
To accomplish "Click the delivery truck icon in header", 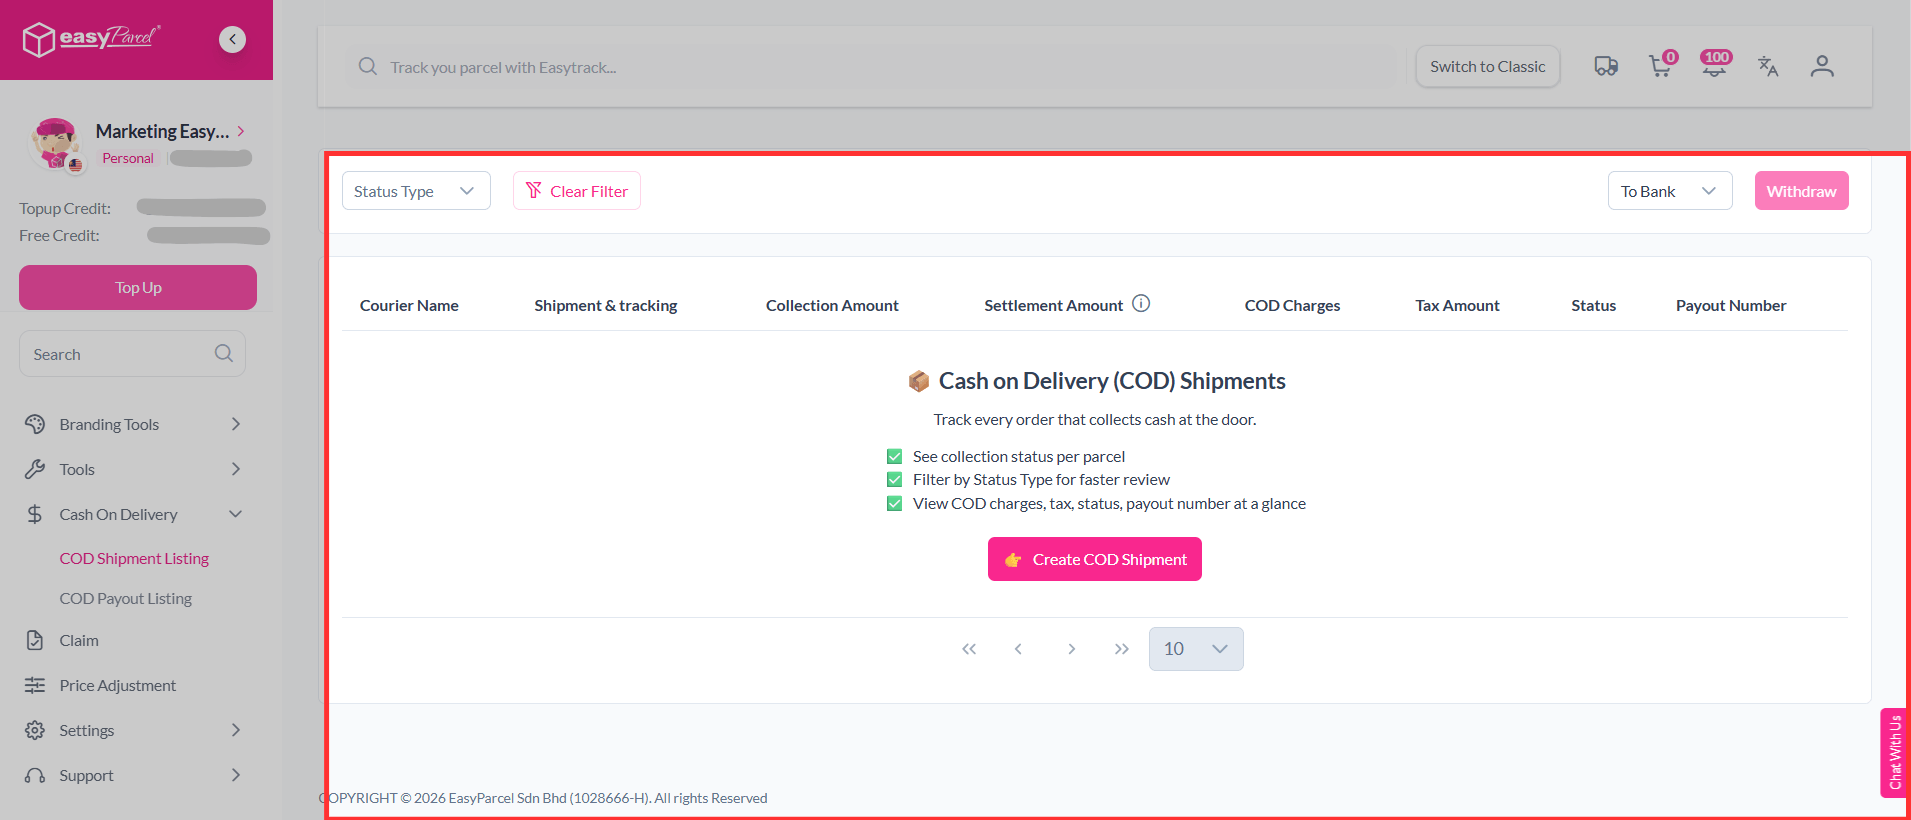I will click(1606, 67).
